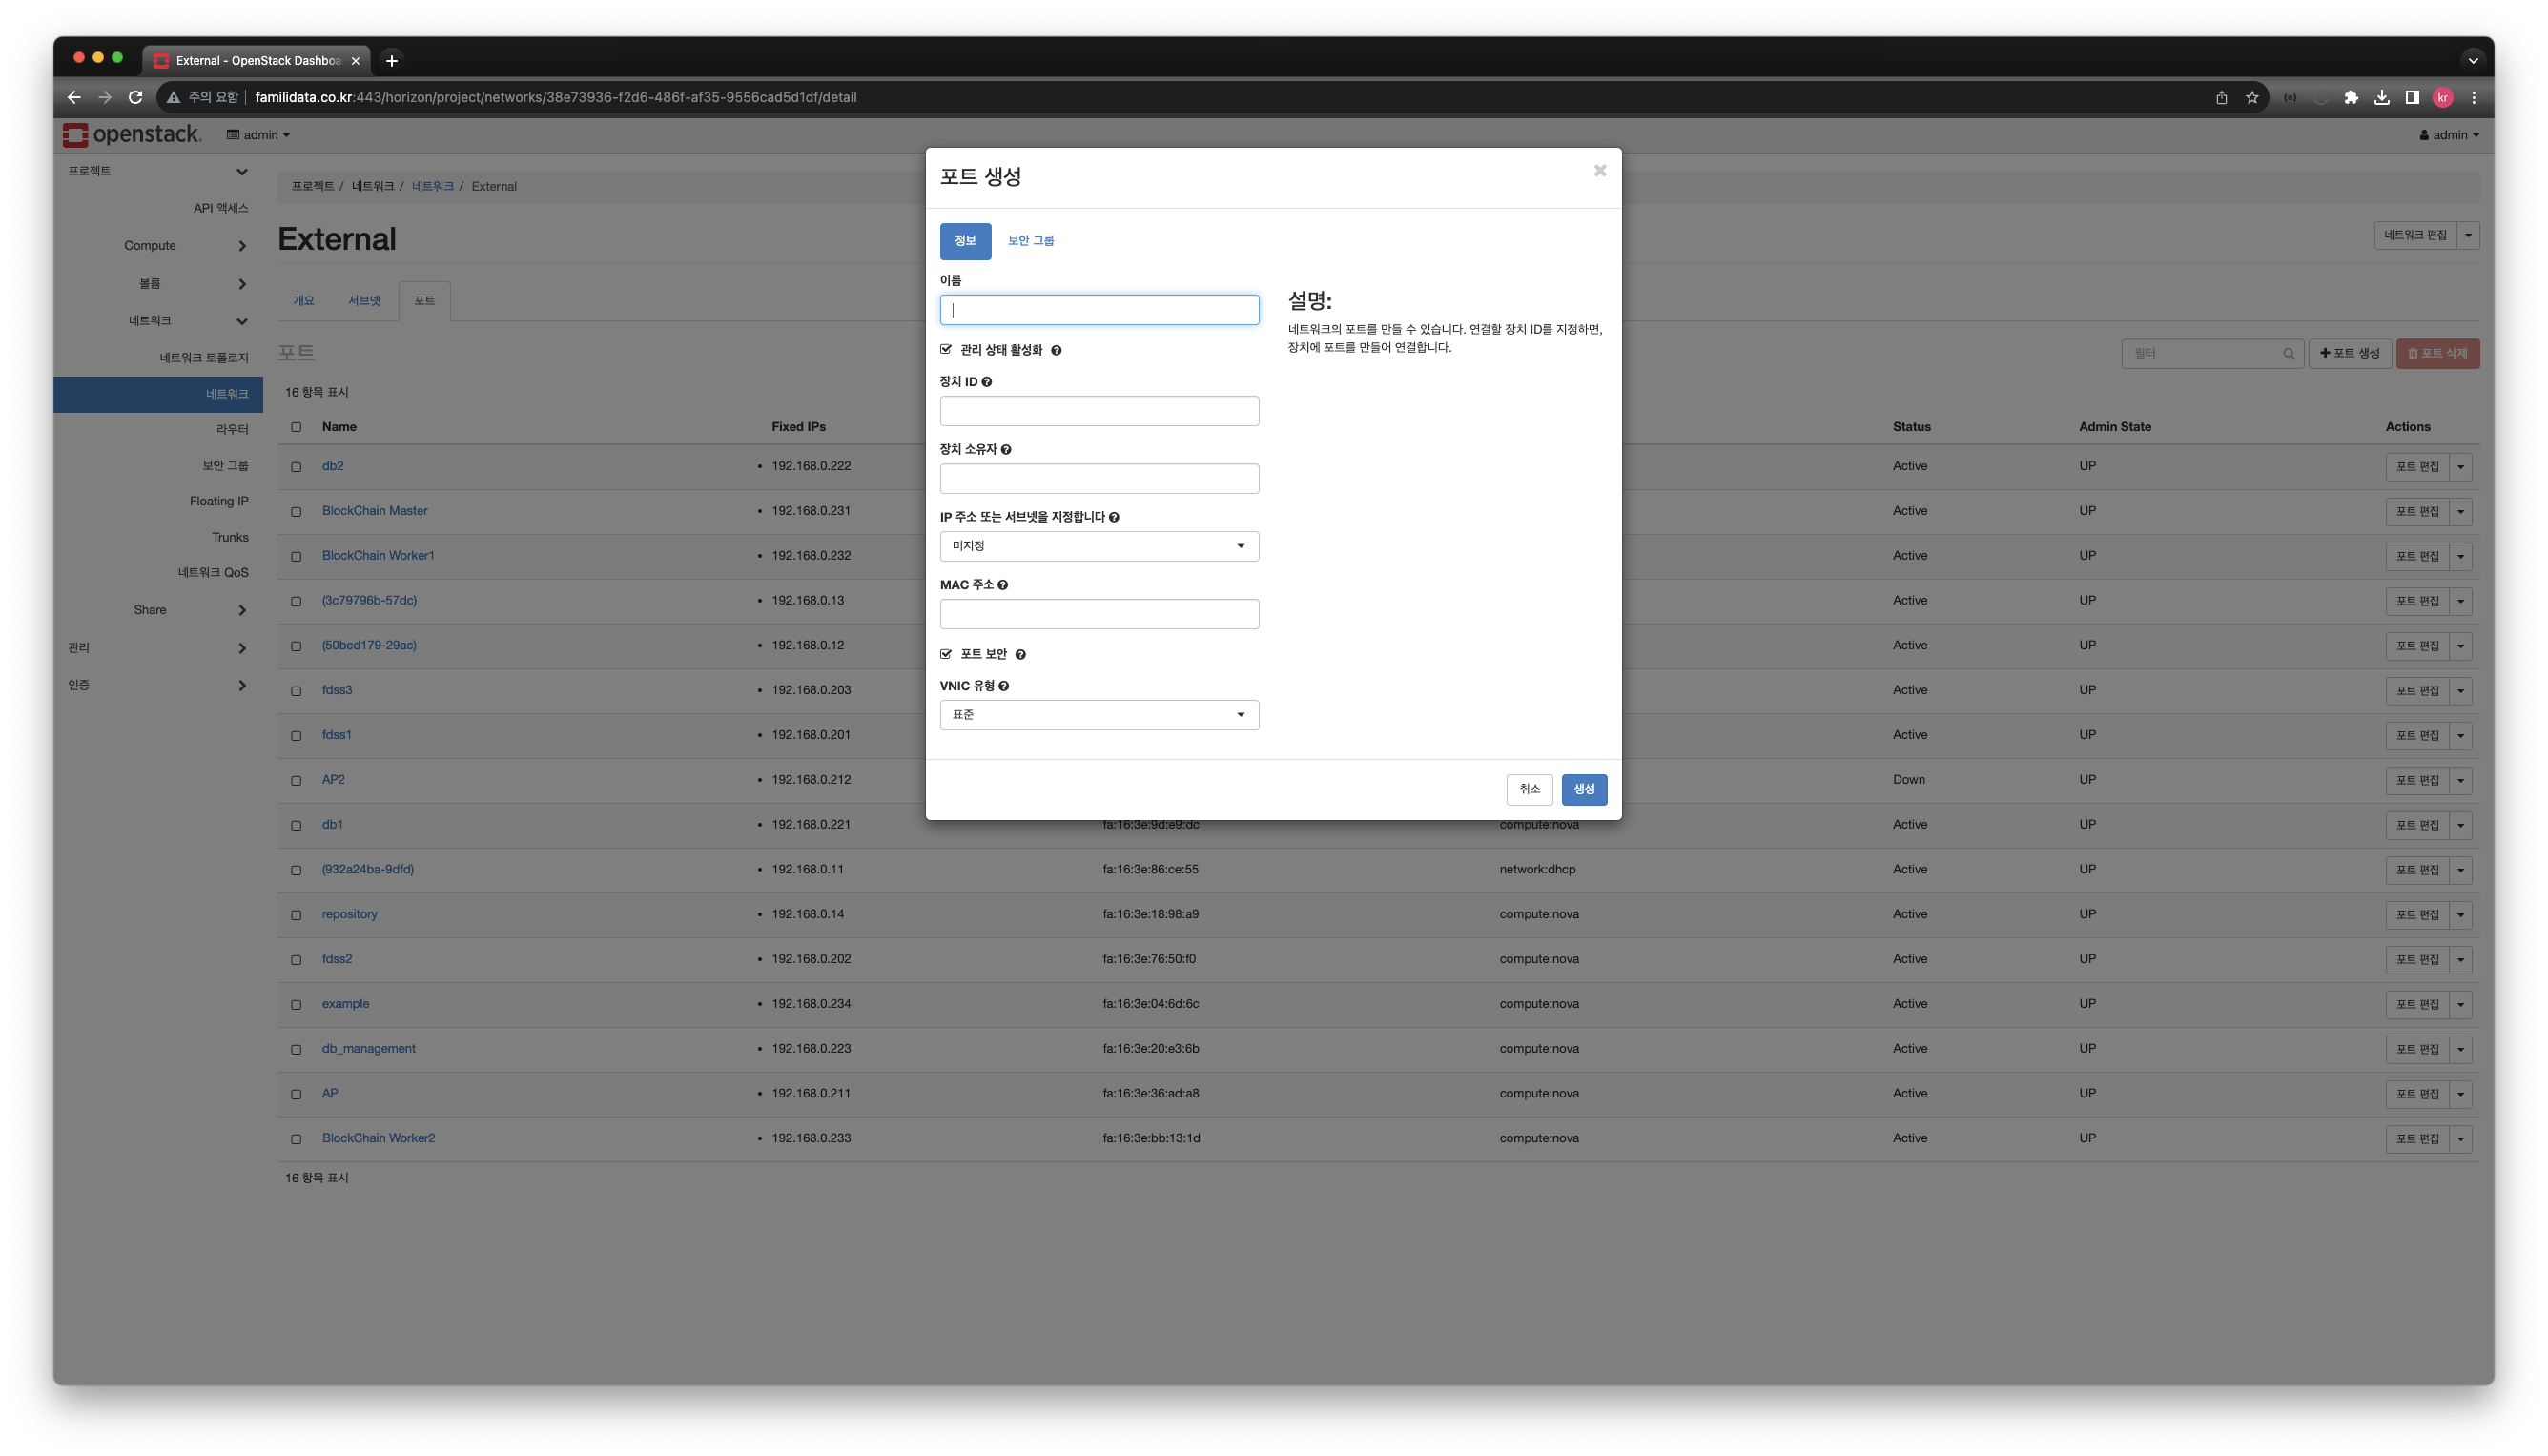Switch to 보안 그룹 tab in dialog
2548x1456 pixels.
pyautogui.click(x=1030, y=241)
